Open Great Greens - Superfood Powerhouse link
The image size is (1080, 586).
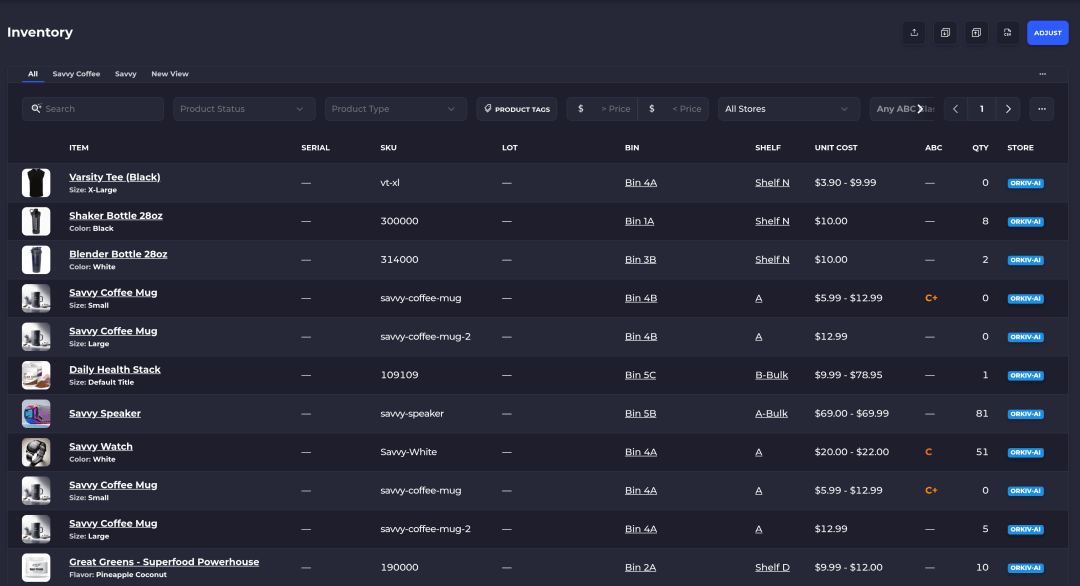164,562
